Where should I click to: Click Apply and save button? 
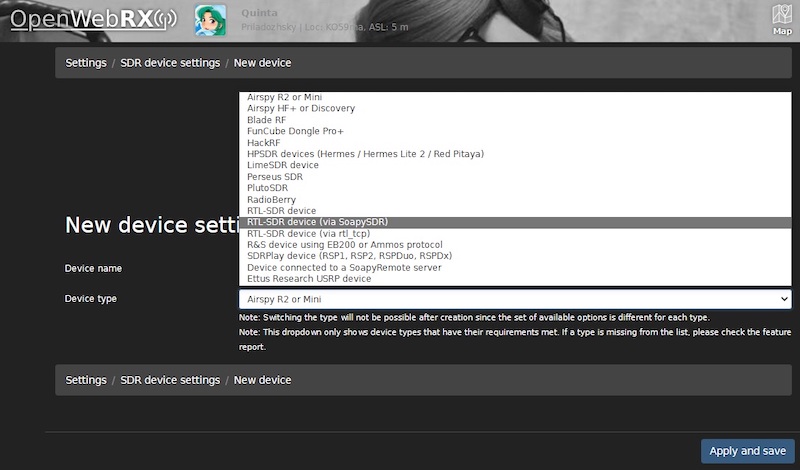pyautogui.click(x=747, y=451)
